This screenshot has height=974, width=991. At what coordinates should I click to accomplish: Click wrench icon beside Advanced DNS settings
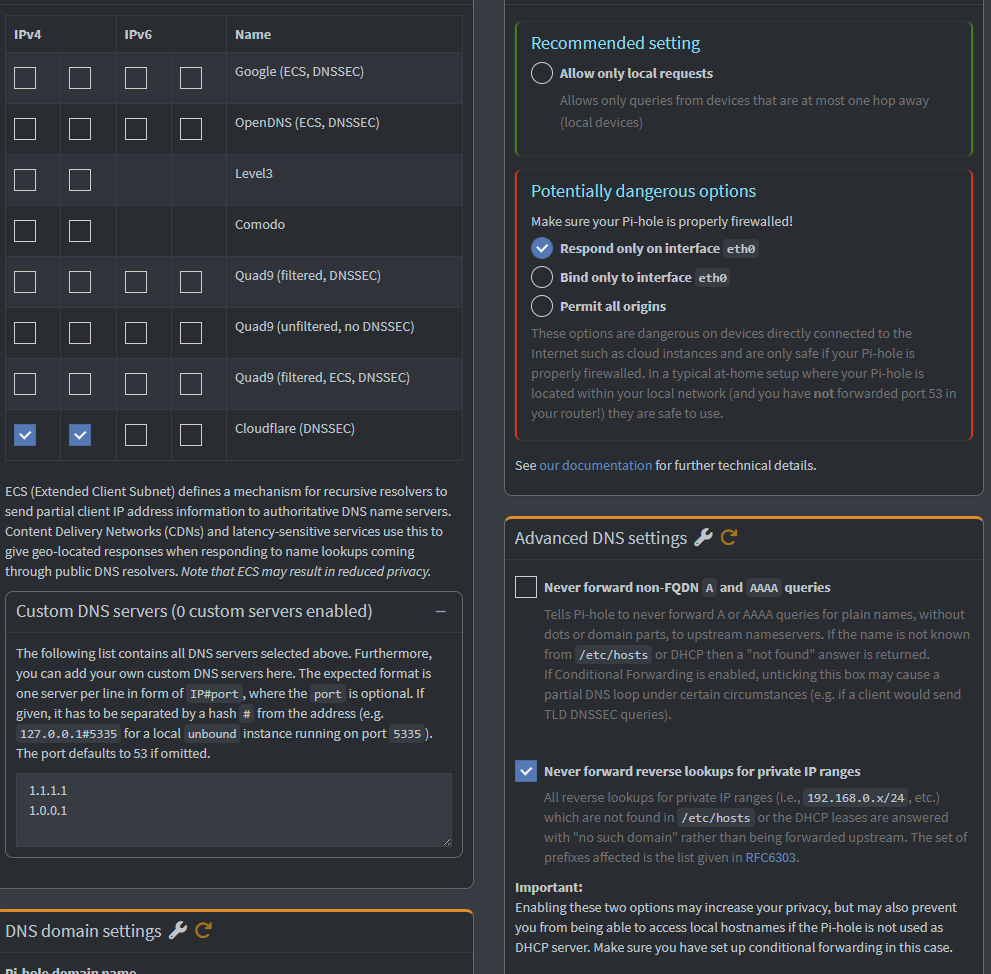(703, 538)
